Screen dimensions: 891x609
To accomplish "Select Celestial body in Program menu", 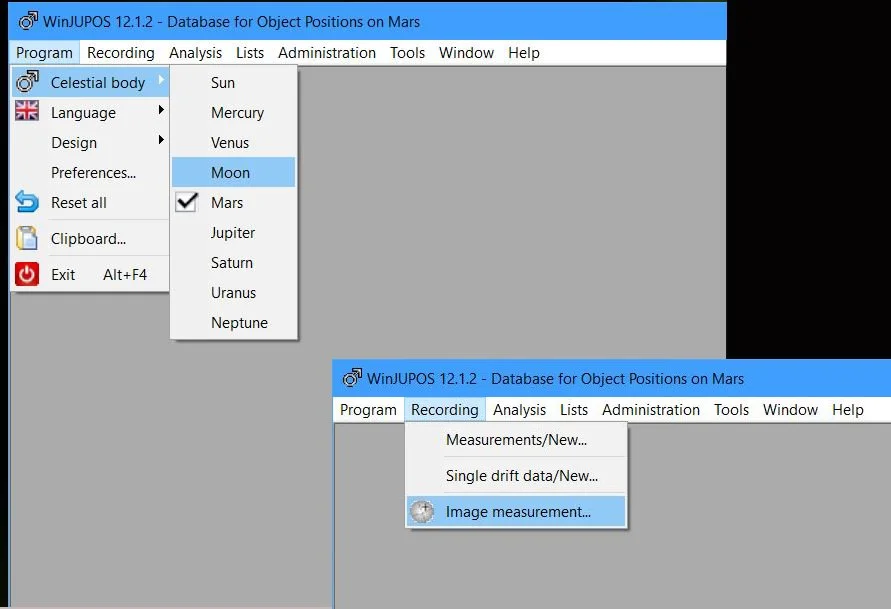I will coord(90,82).
